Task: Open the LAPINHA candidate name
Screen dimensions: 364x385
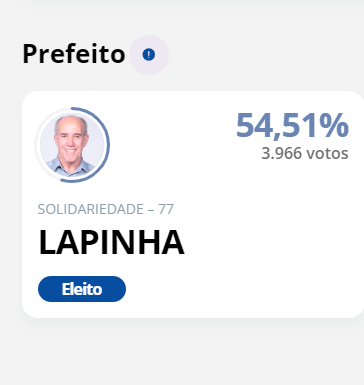Action: coord(111,242)
